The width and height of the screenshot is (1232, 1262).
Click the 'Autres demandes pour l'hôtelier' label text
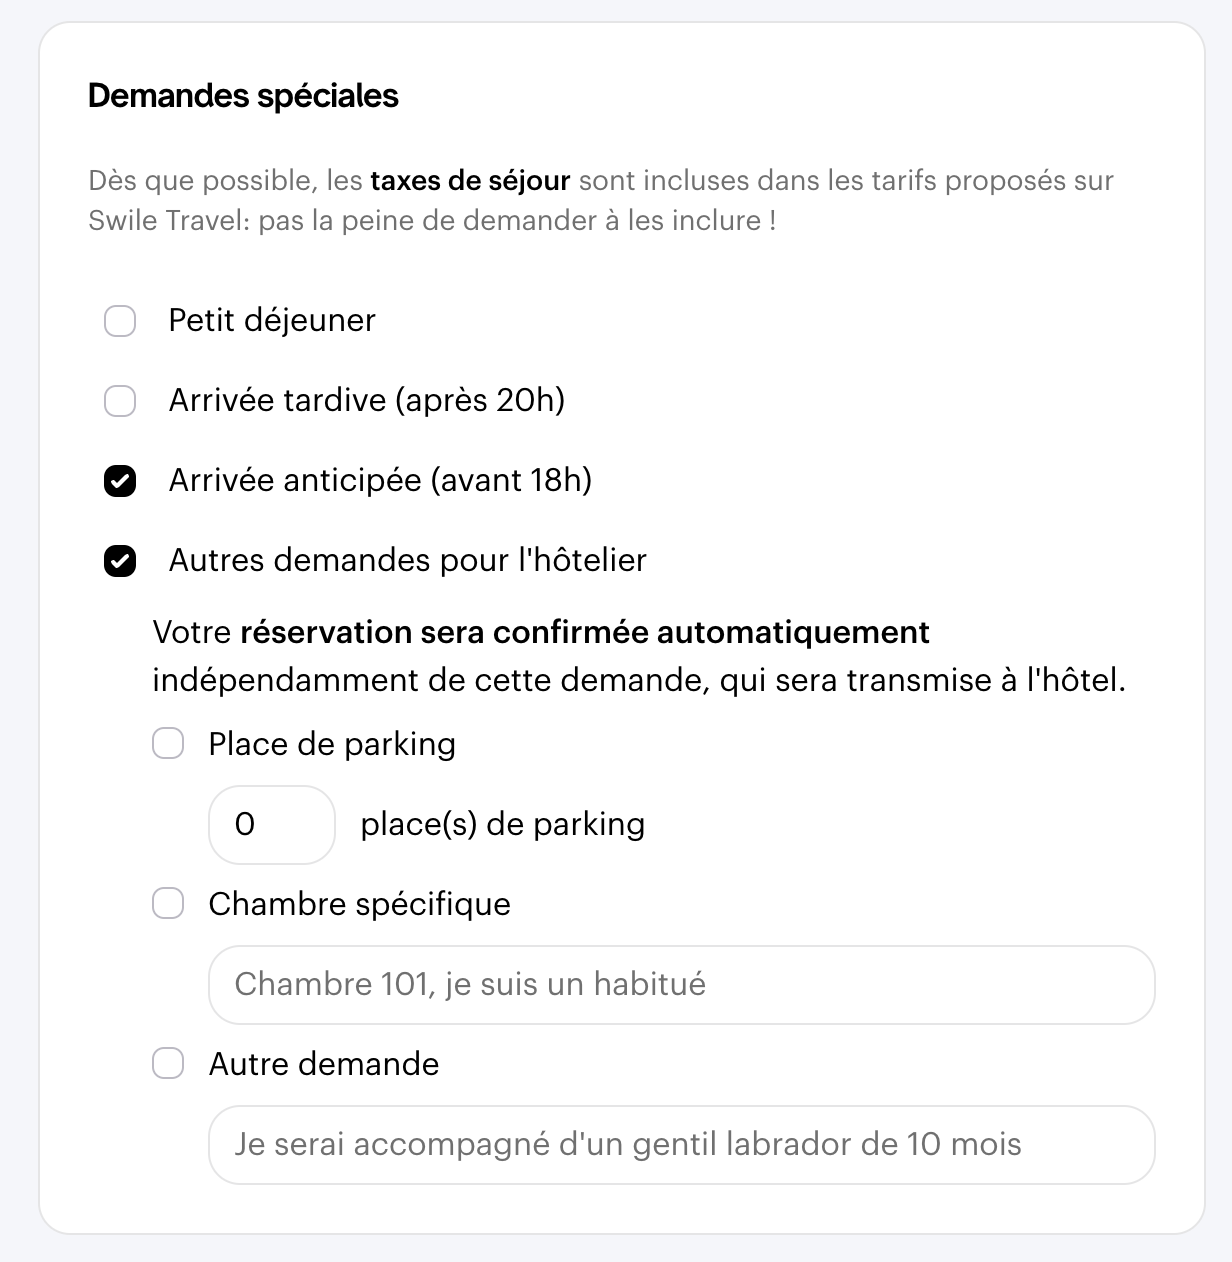(x=407, y=560)
